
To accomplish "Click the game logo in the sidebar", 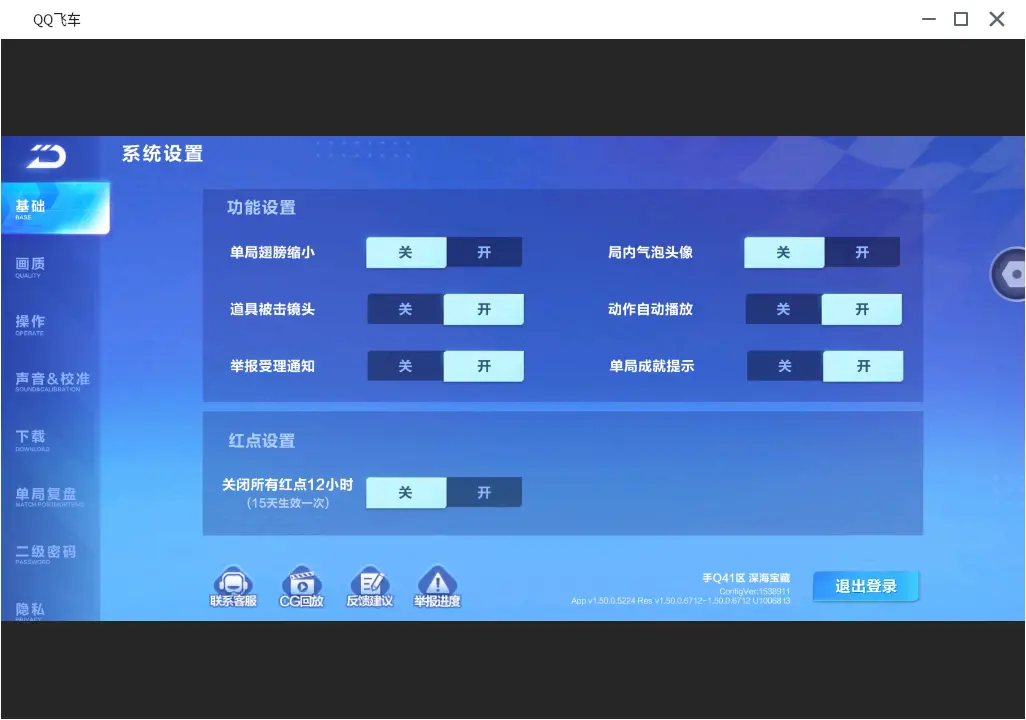I will click(x=46, y=156).
